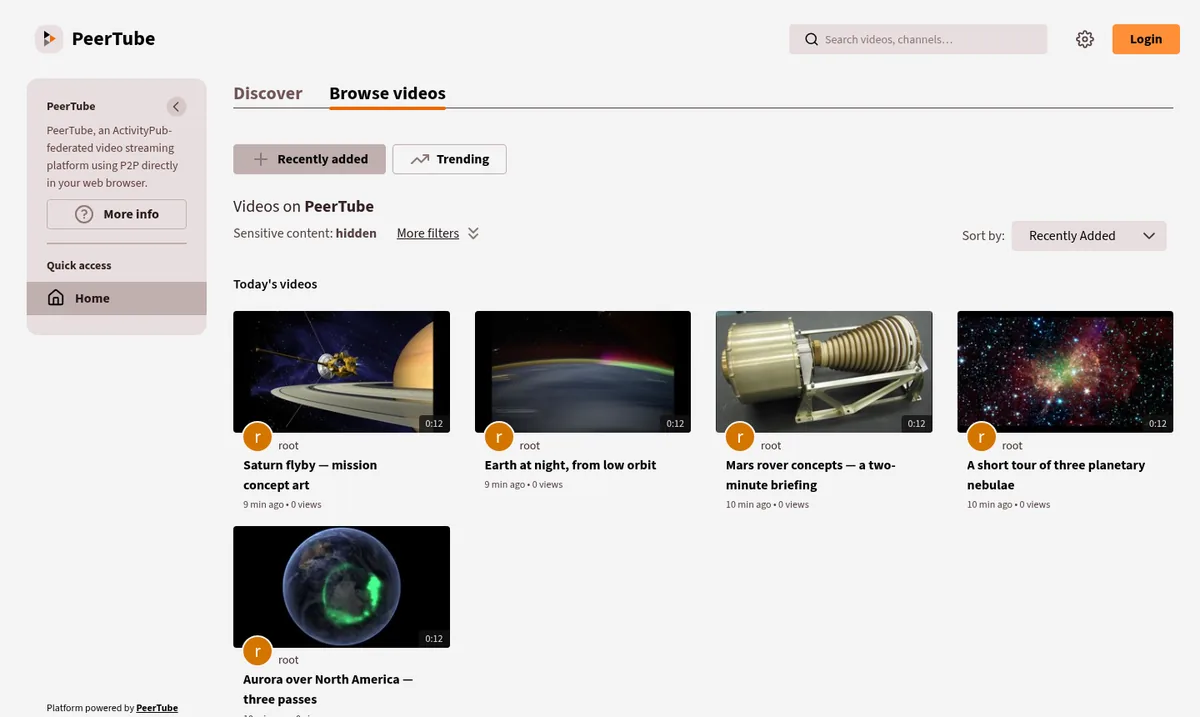Click the root channel name under Aurora video
This screenshot has height=717, width=1200.
(x=288, y=660)
